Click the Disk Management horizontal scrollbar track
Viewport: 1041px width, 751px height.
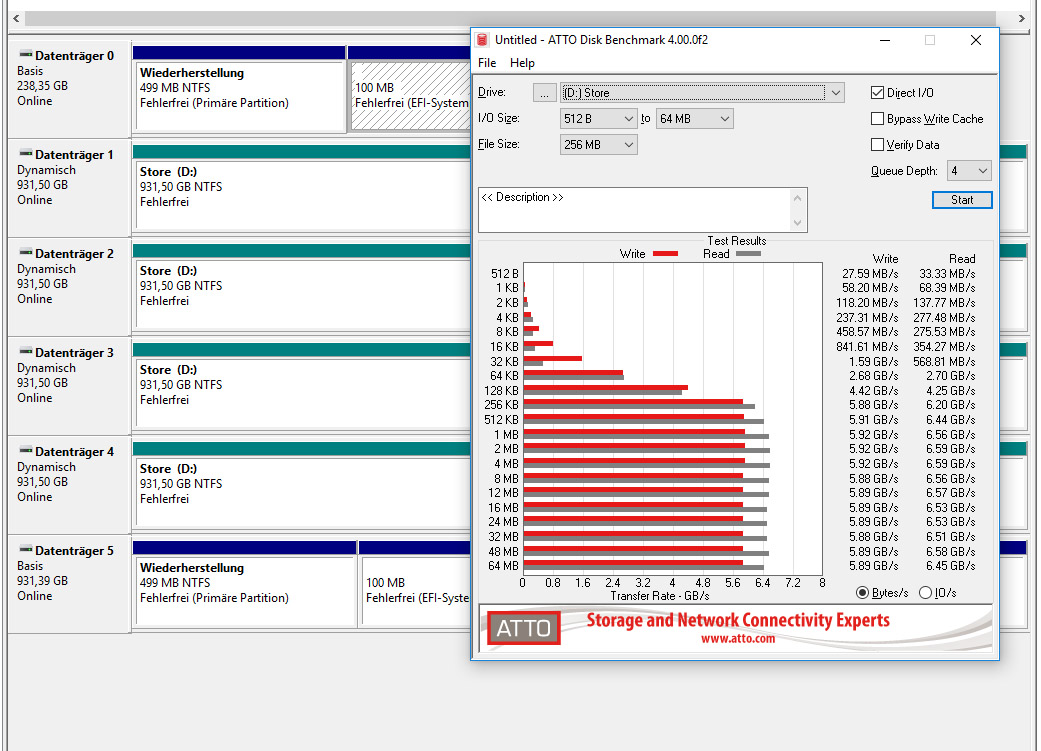click(x=510, y=18)
